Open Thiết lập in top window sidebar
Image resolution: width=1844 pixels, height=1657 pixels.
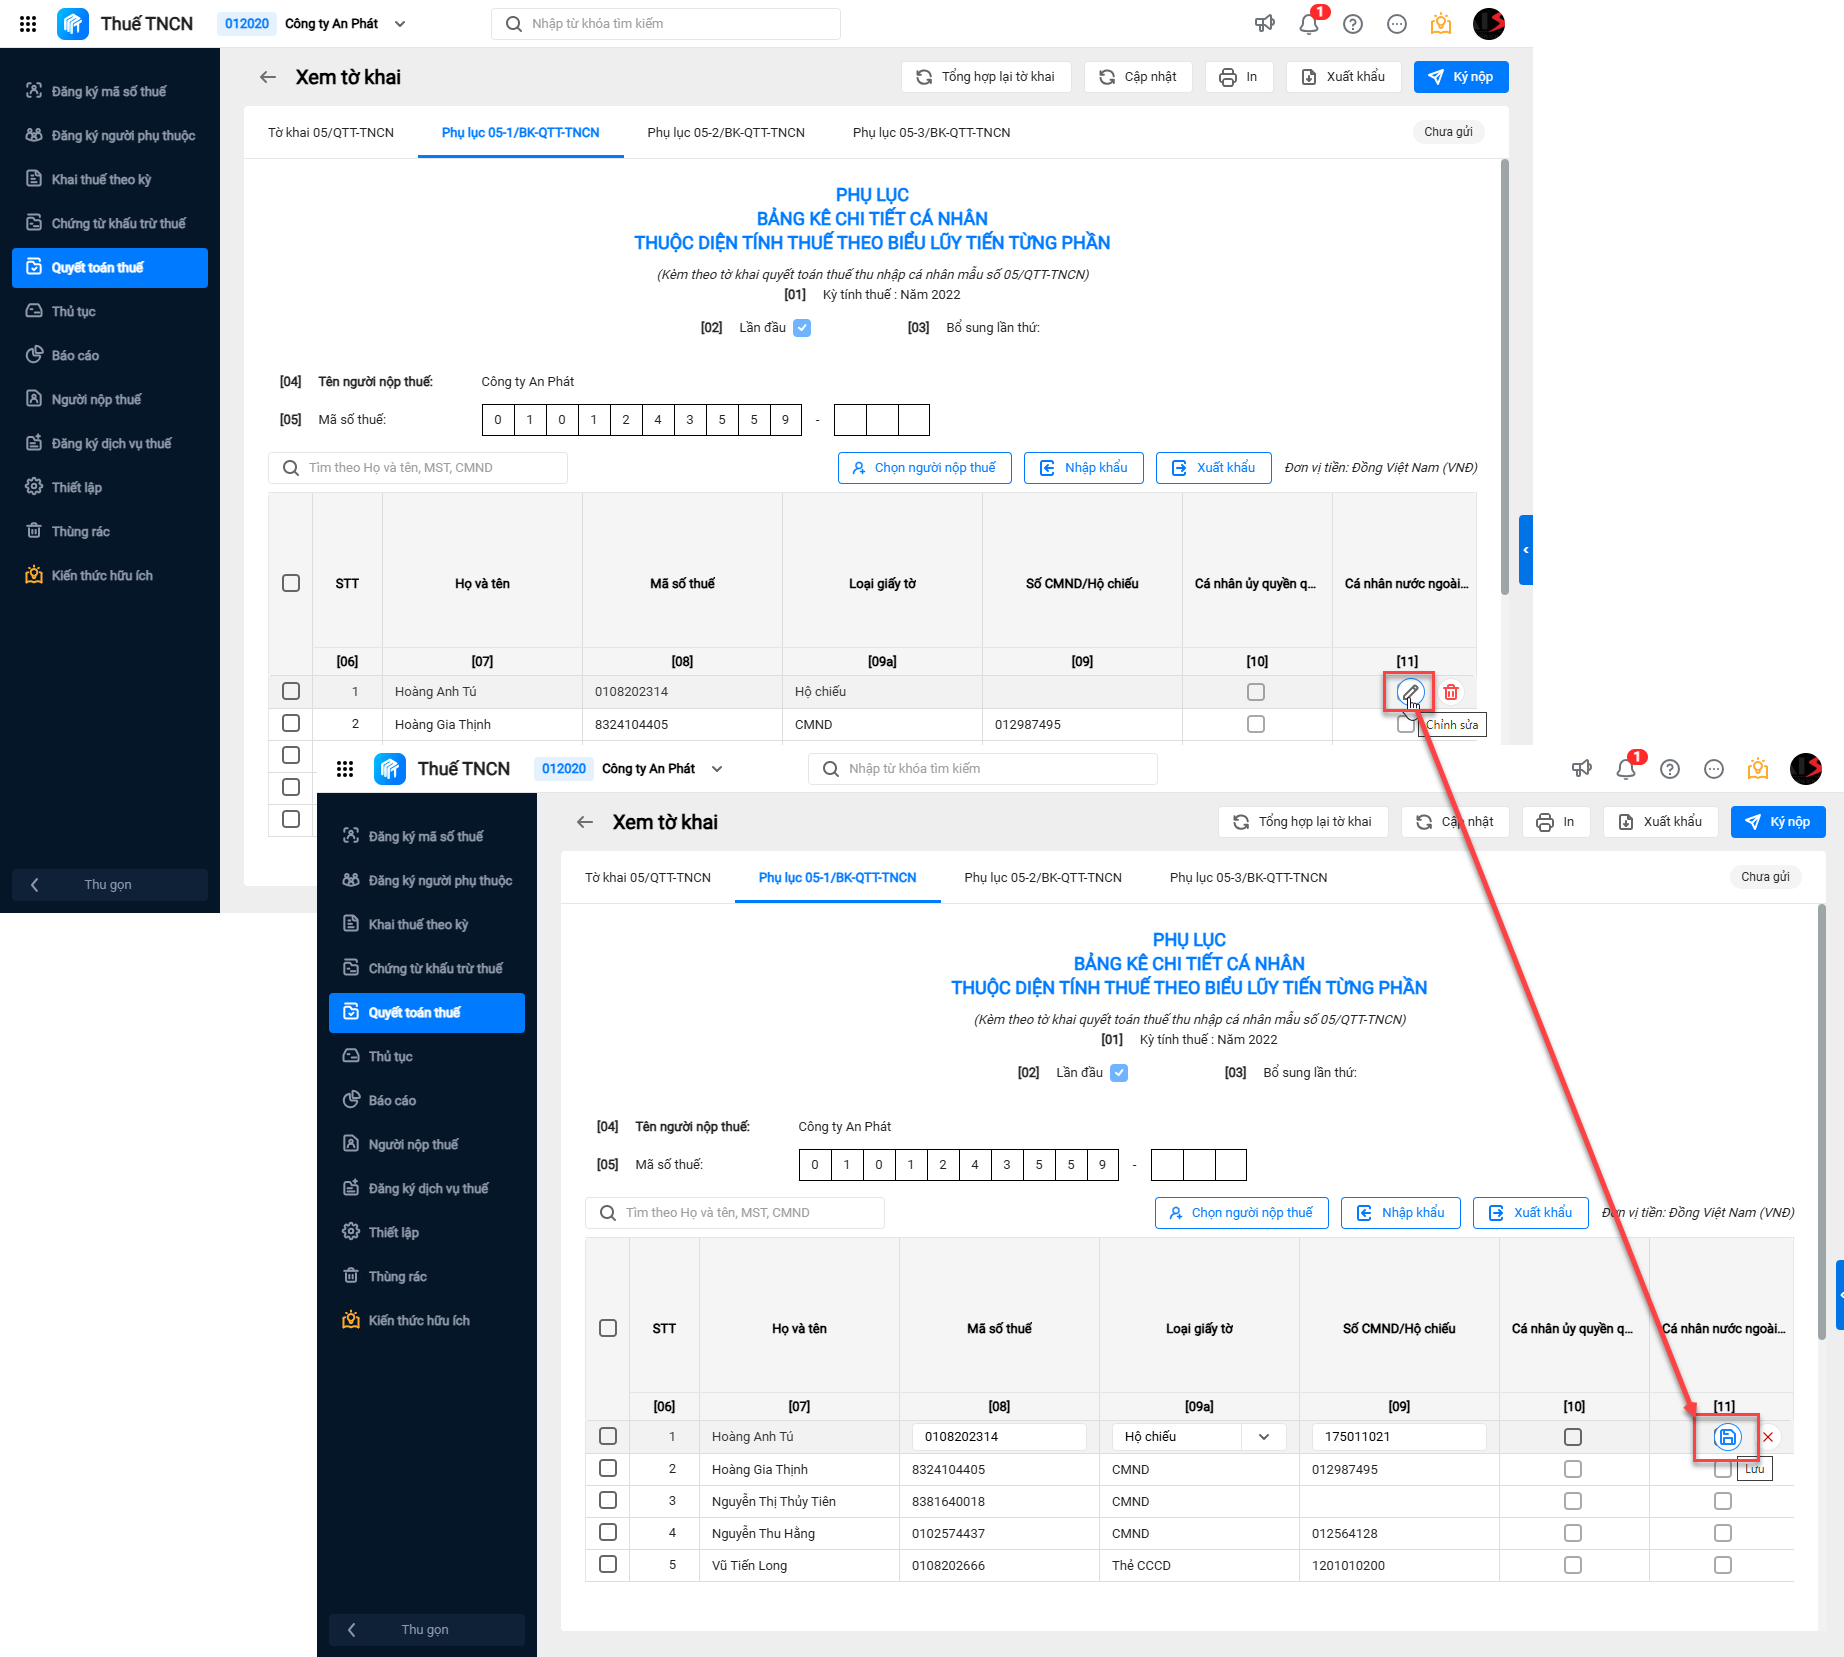point(110,487)
